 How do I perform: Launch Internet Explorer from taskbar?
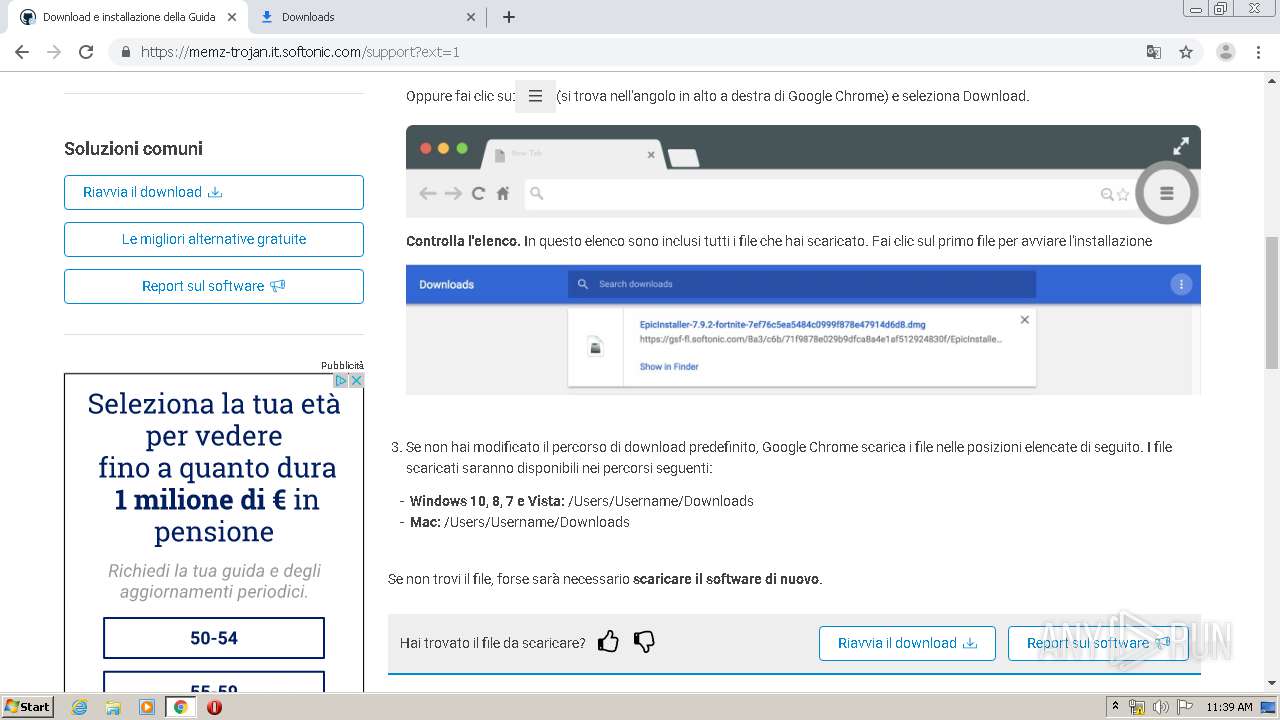click(80, 707)
